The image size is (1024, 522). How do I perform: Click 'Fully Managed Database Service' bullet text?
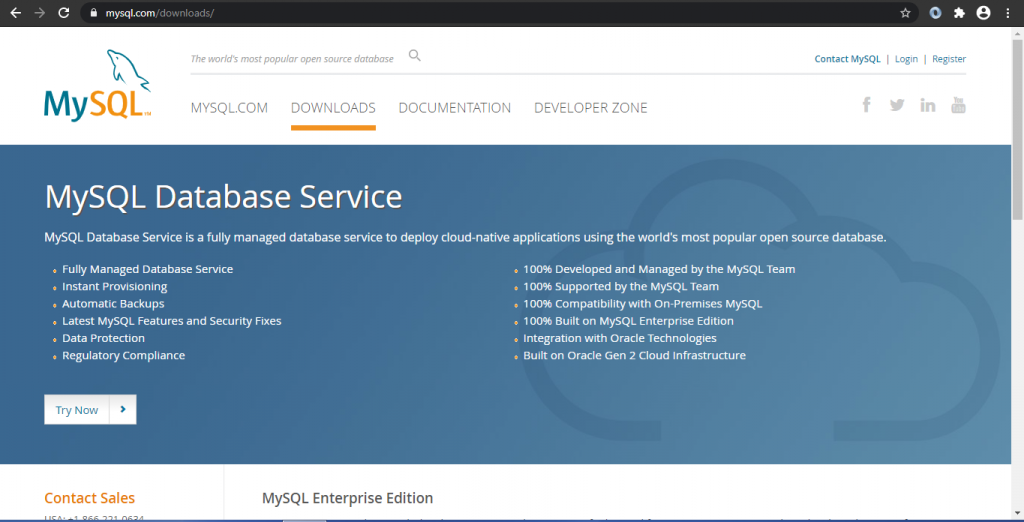[x=148, y=269]
